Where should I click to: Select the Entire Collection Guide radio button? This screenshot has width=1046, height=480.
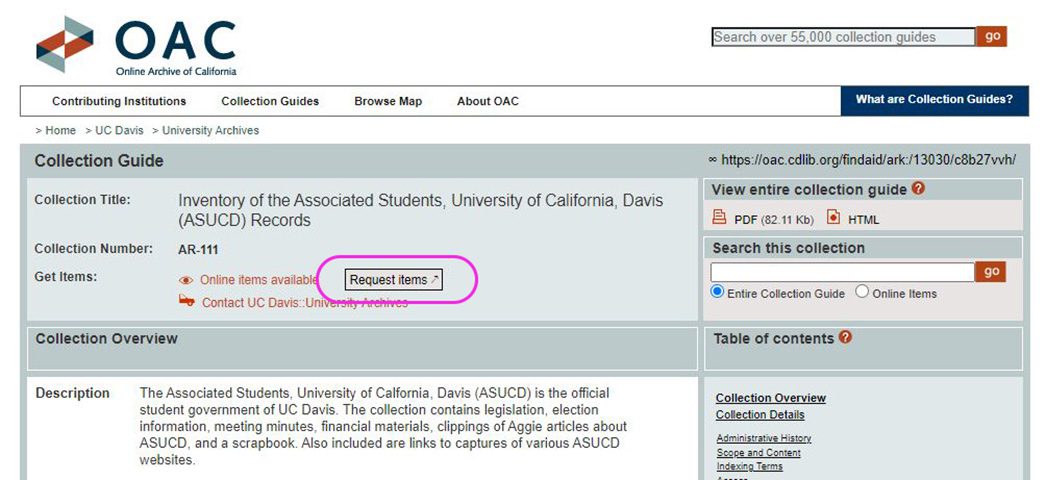(x=717, y=292)
